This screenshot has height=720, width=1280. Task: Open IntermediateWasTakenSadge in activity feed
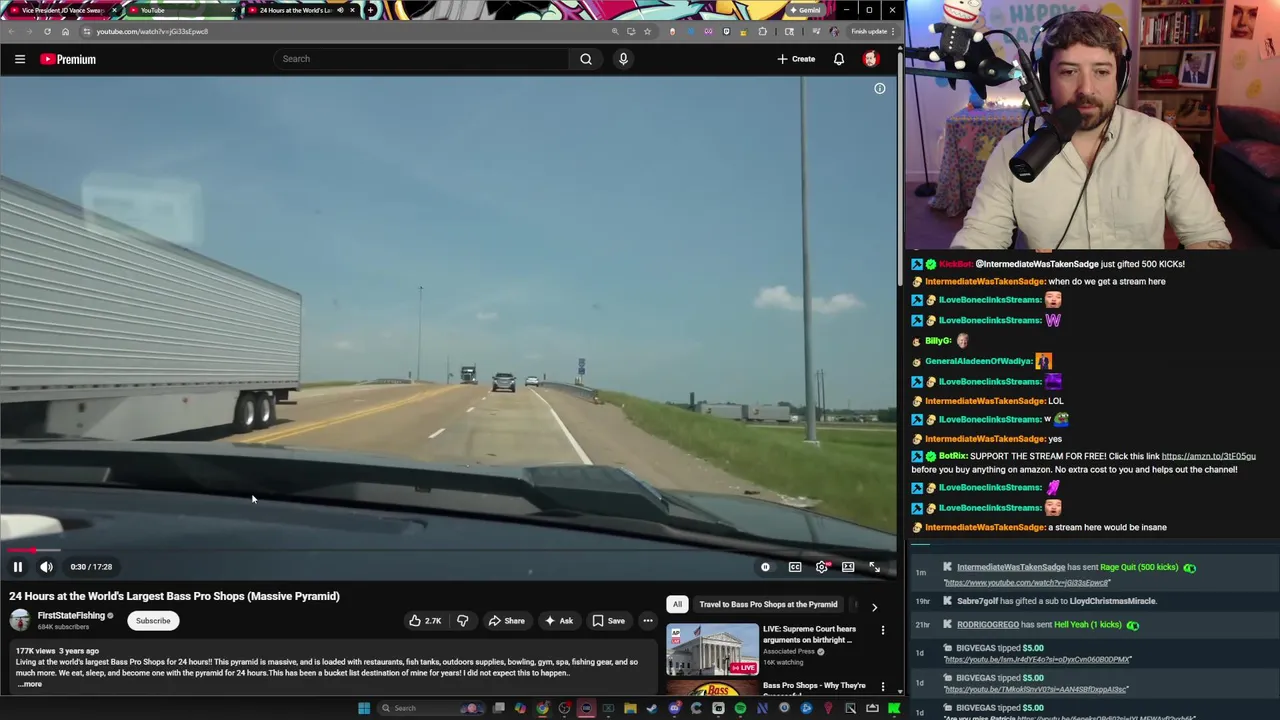click(1011, 567)
